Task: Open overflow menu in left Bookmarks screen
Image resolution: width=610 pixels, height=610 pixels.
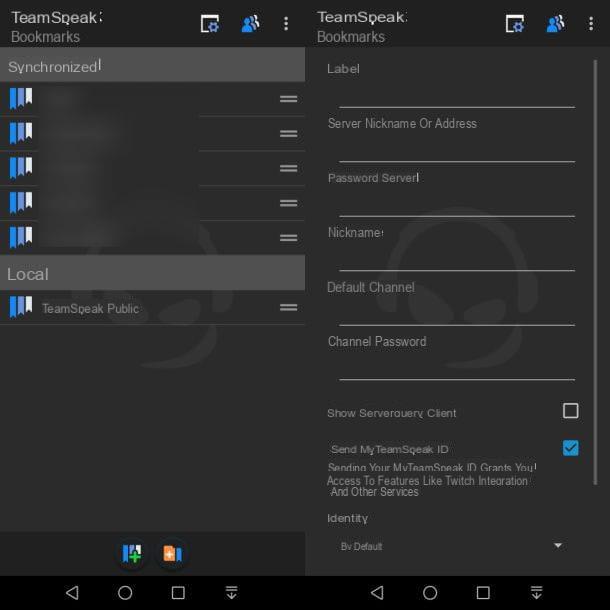Action: pyautogui.click(x=286, y=24)
